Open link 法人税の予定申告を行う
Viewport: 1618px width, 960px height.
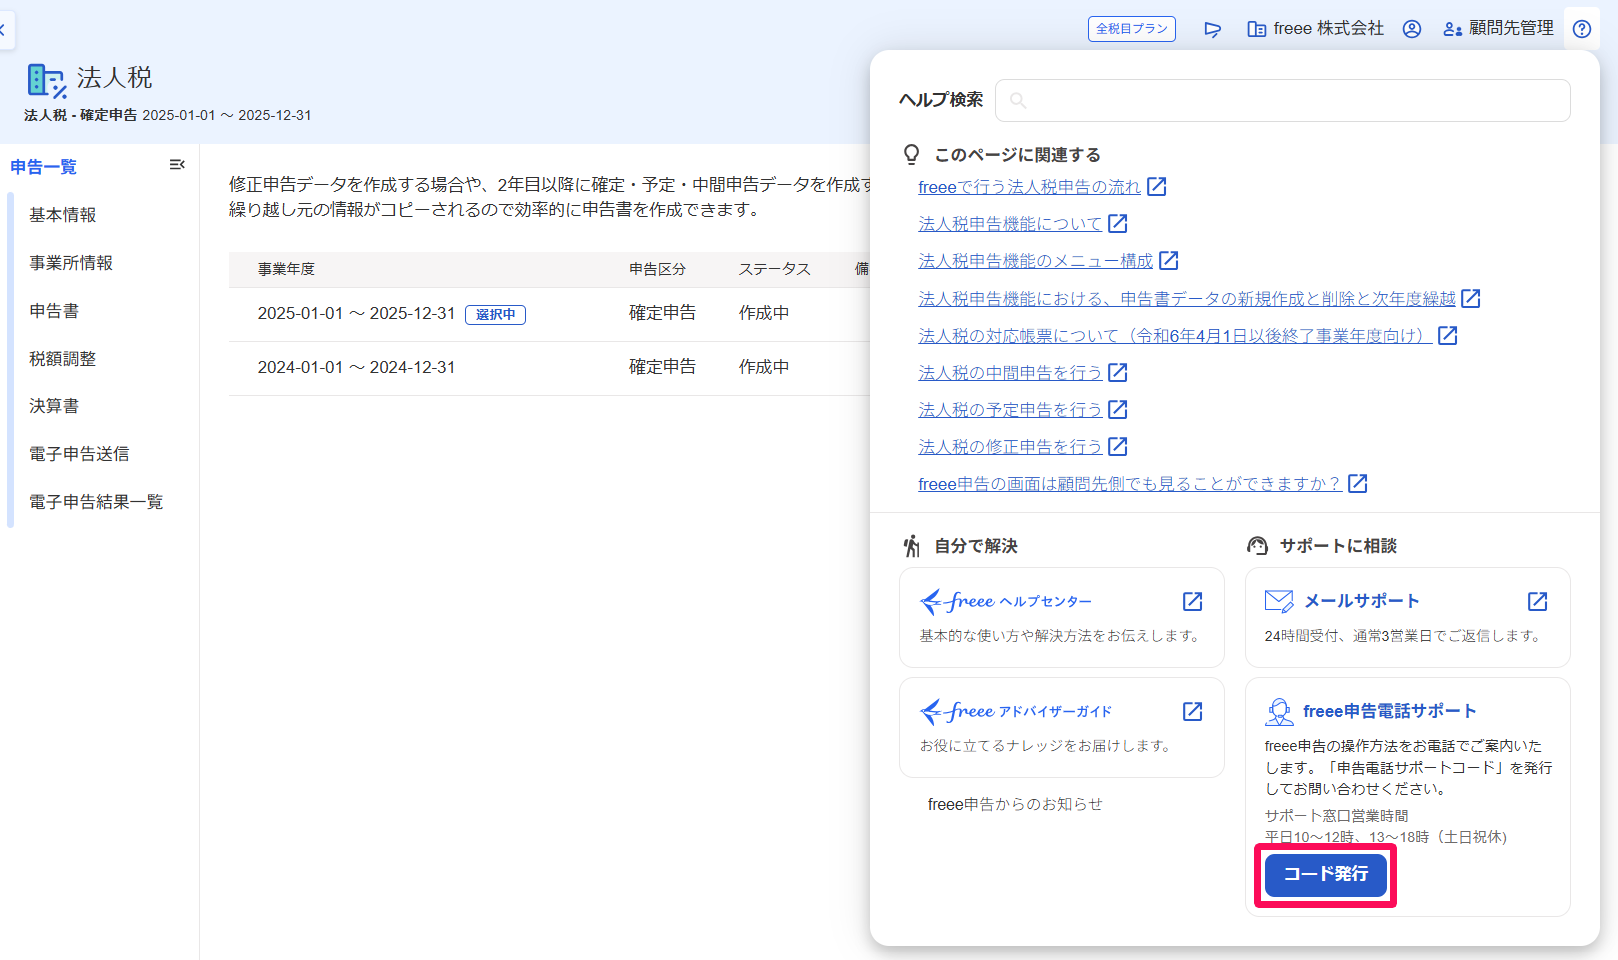[x=1010, y=410]
